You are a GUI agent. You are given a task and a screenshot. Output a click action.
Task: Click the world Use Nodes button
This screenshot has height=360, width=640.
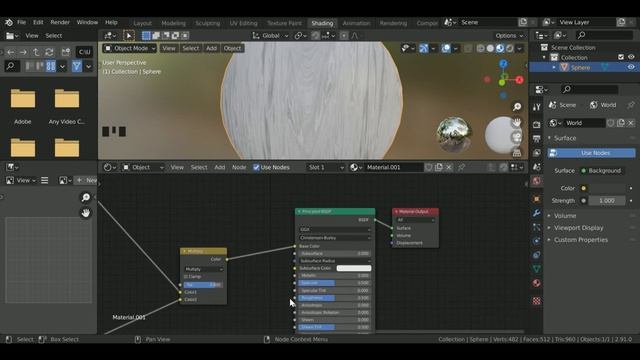tap(591, 153)
